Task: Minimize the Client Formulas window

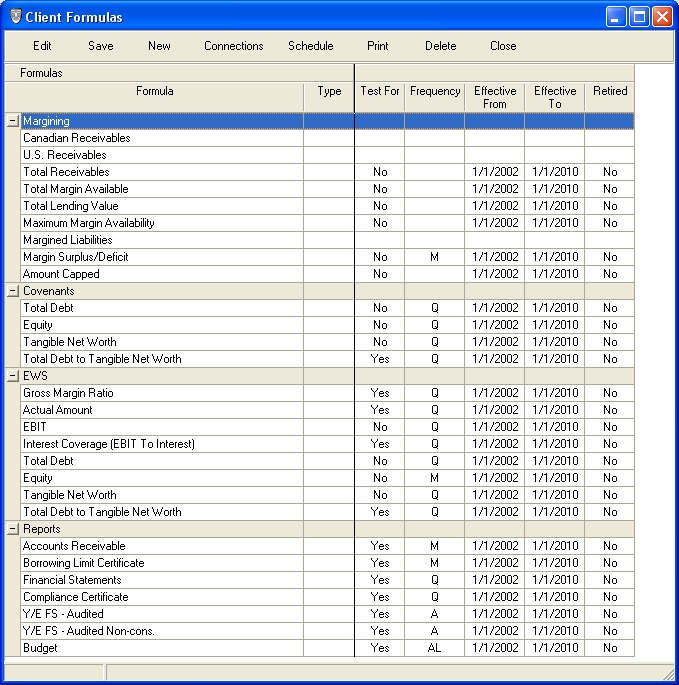Action: coord(616,17)
